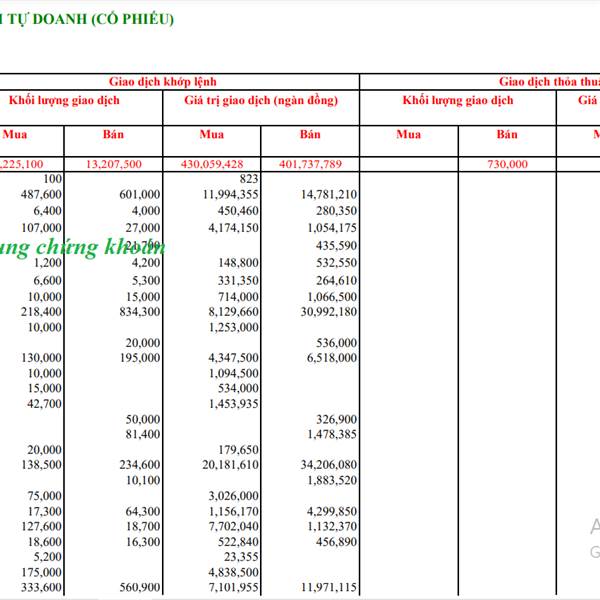
Task: Select cell 450,460
Action: (x=238, y=211)
